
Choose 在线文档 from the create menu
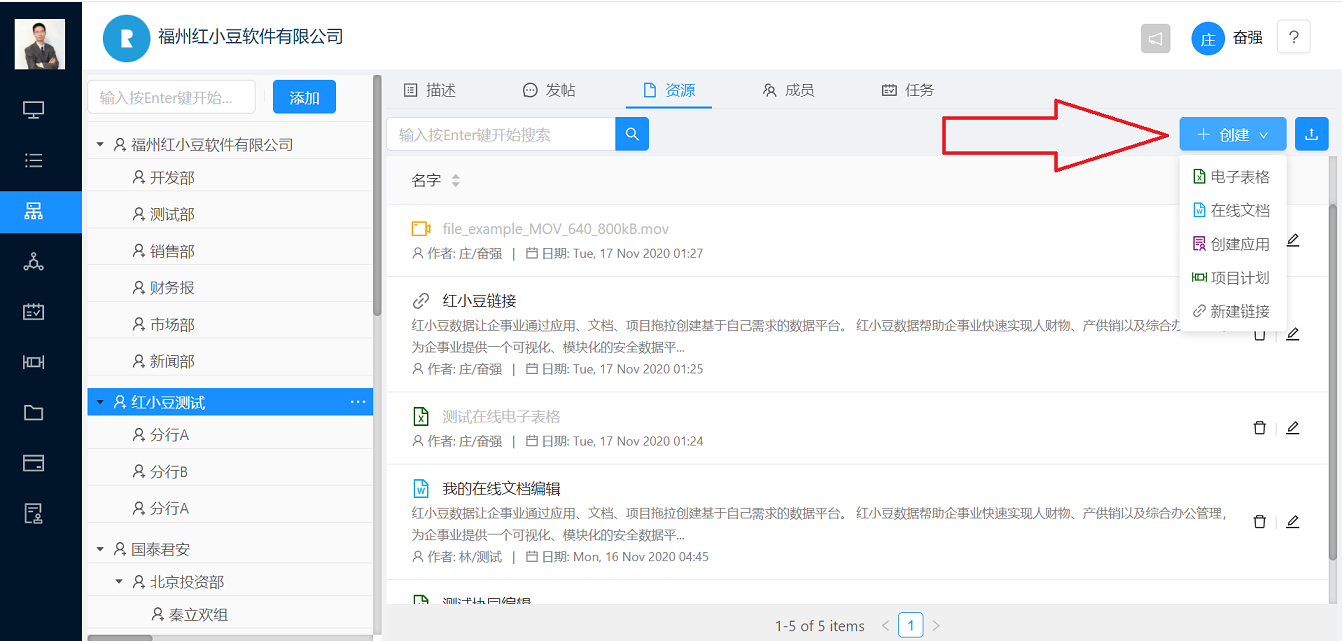[x=1233, y=210]
